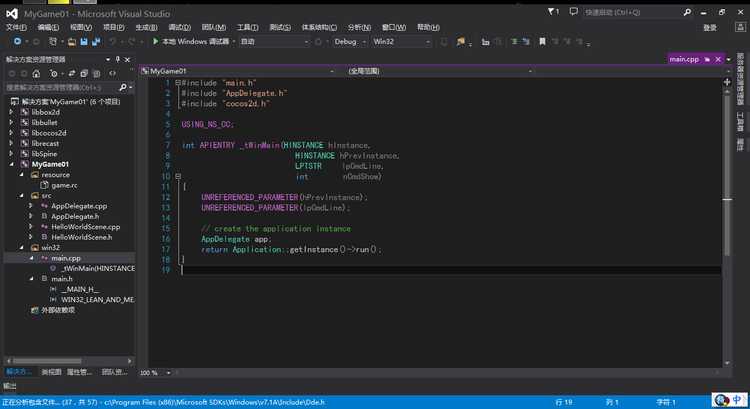Click the view code icon in Solution Explorer
The height and width of the screenshot is (409, 750).
pyautogui.click(x=112, y=73)
